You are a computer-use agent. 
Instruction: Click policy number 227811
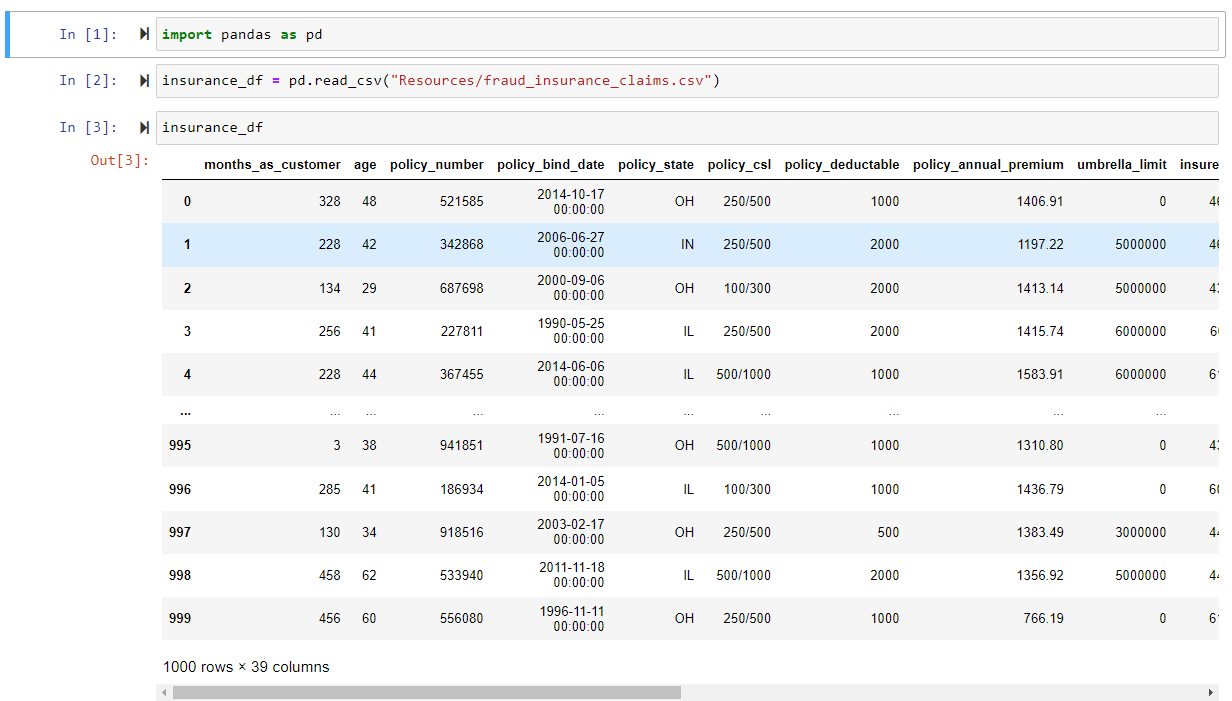[x=462, y=331]
